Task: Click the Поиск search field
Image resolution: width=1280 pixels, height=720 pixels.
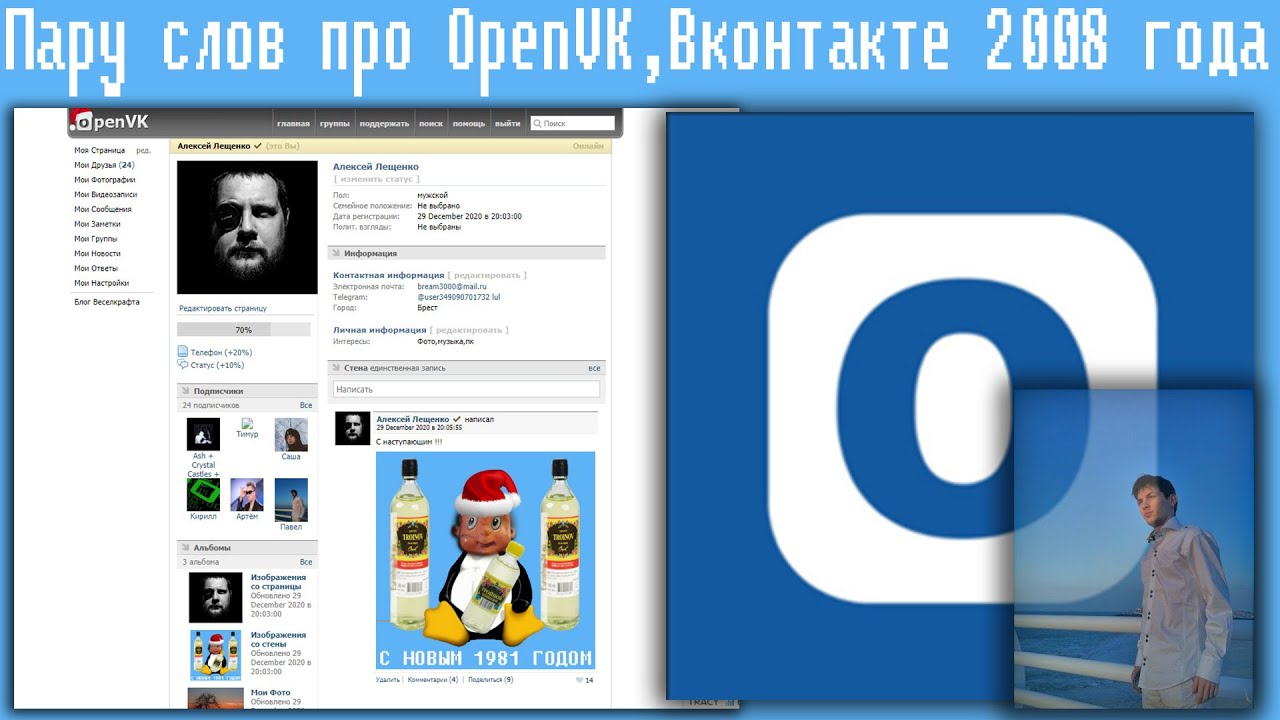Action: pos(572,124)
